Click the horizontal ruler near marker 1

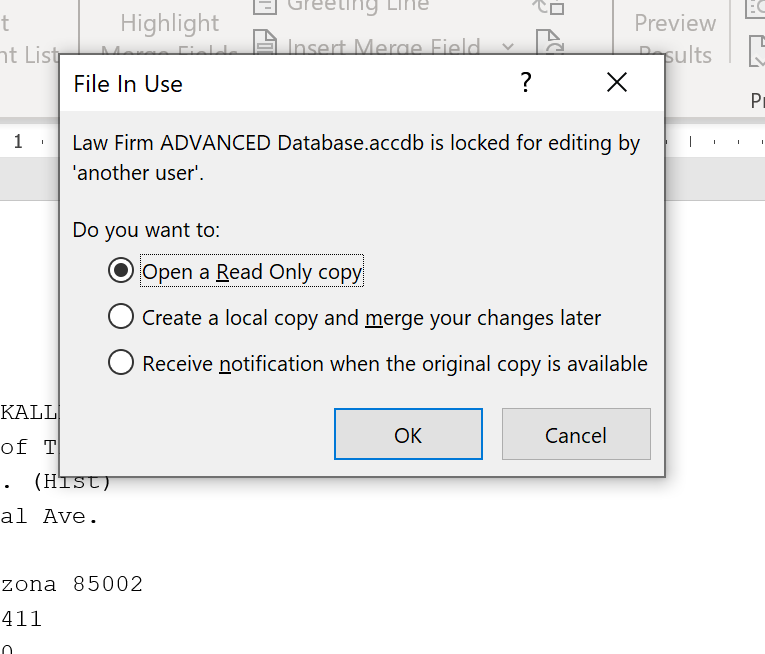point(29,142)
